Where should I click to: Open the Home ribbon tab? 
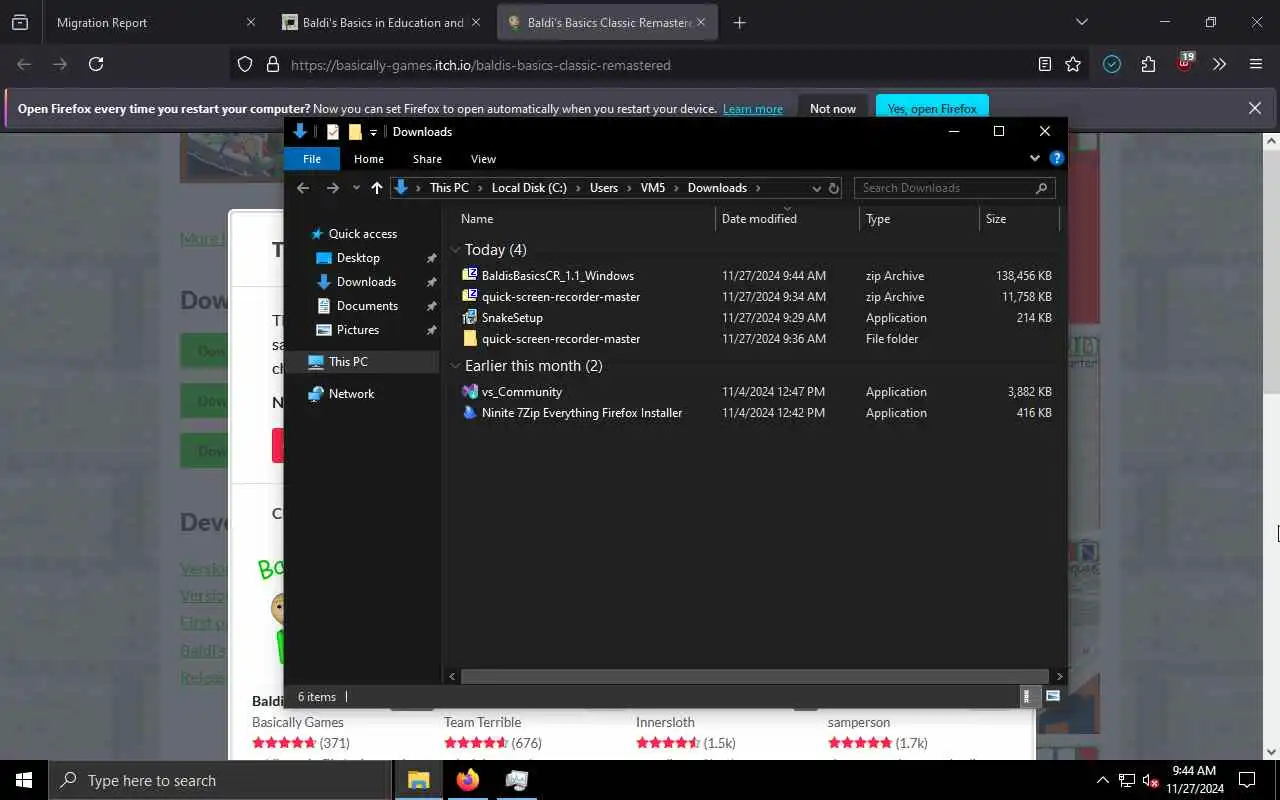point(369,158)
